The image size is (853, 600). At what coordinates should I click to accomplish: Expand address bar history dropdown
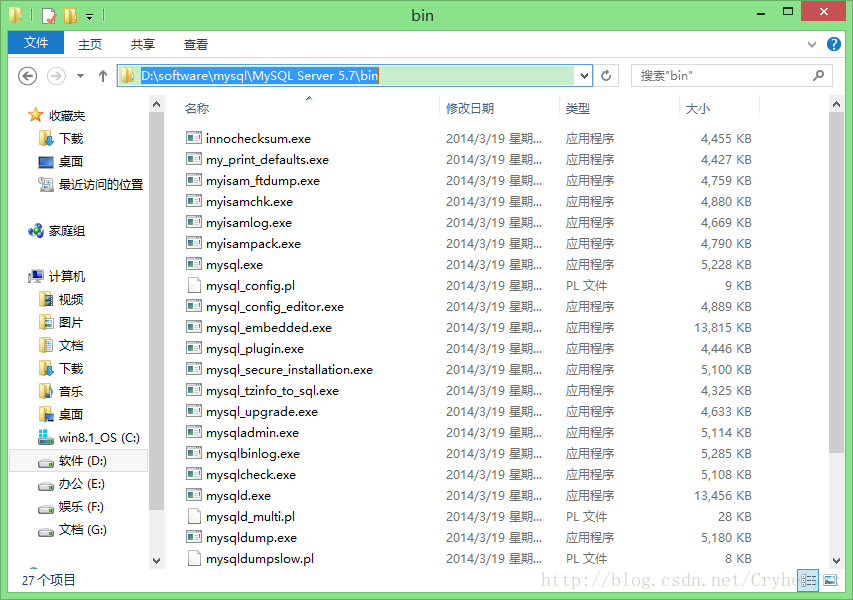pos(584,76)
